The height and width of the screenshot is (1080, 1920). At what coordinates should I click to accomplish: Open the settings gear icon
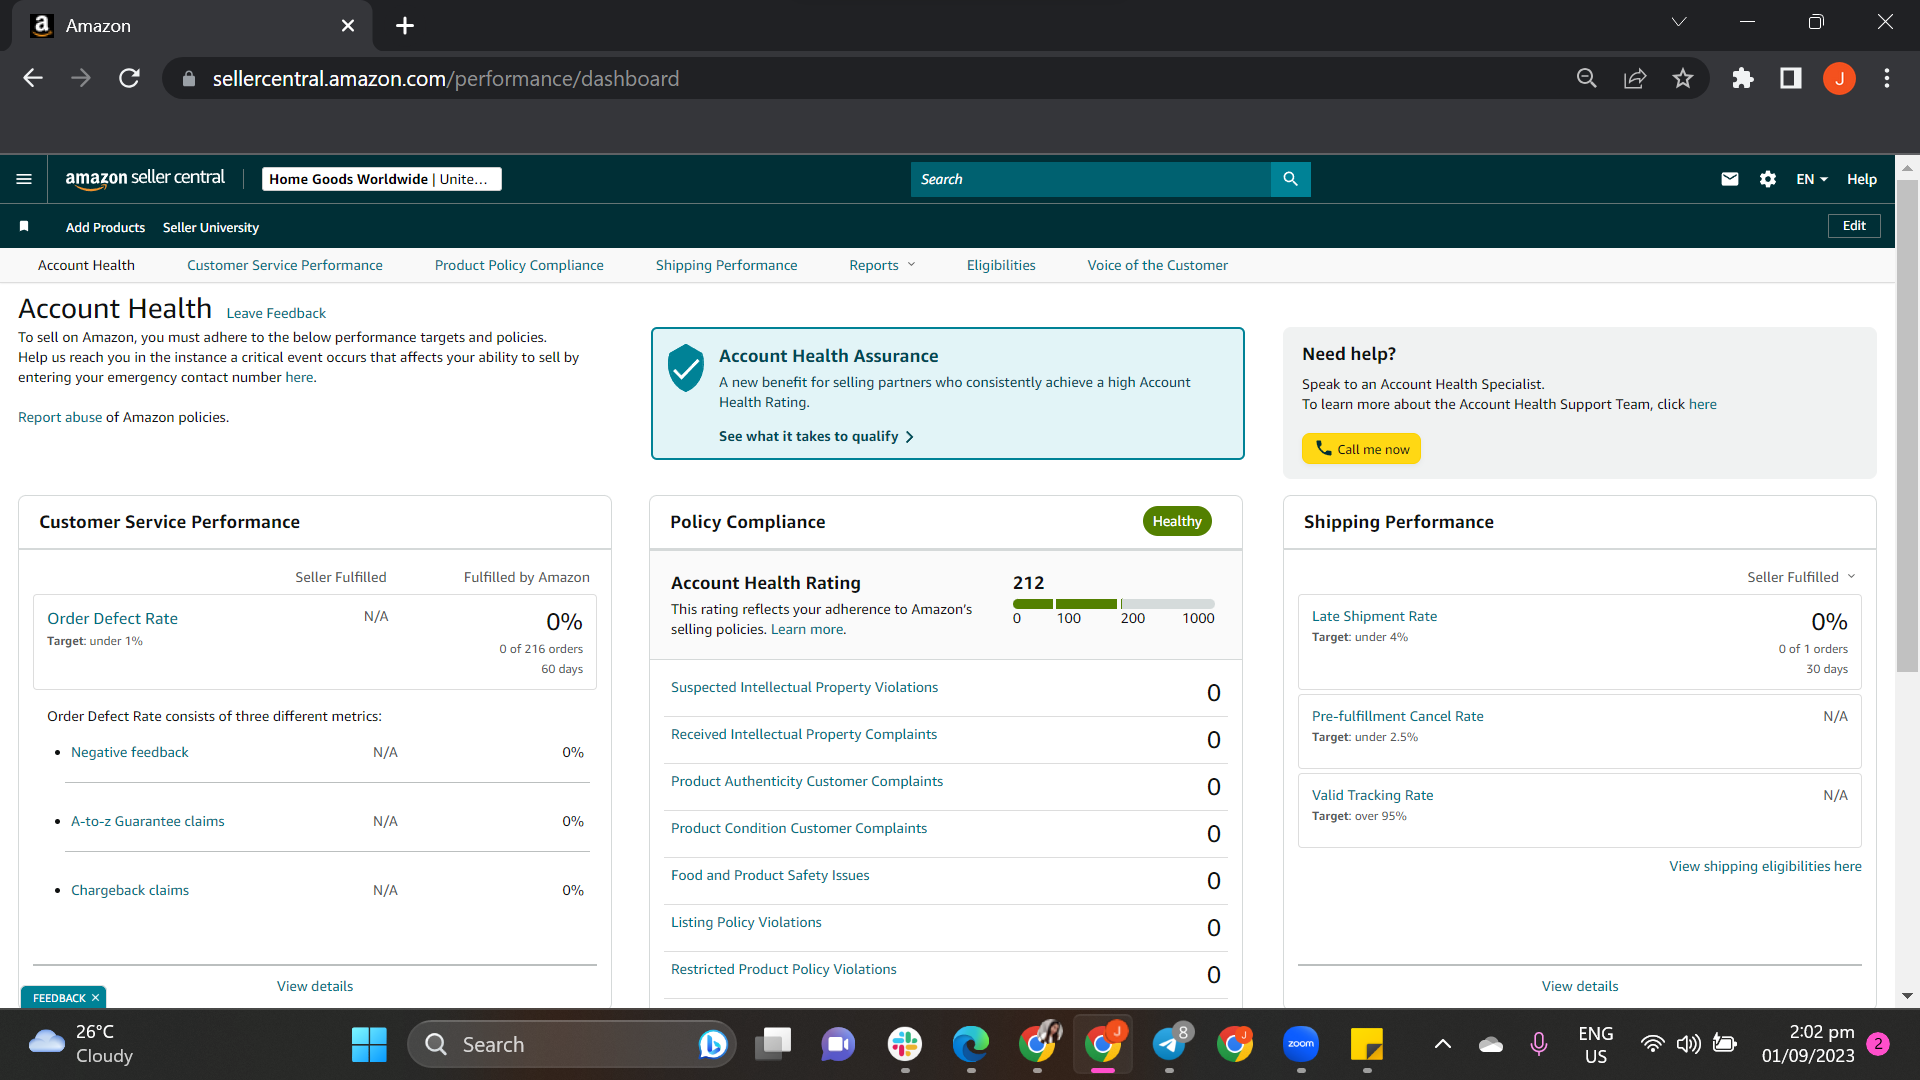click(x=1768, y=179)
